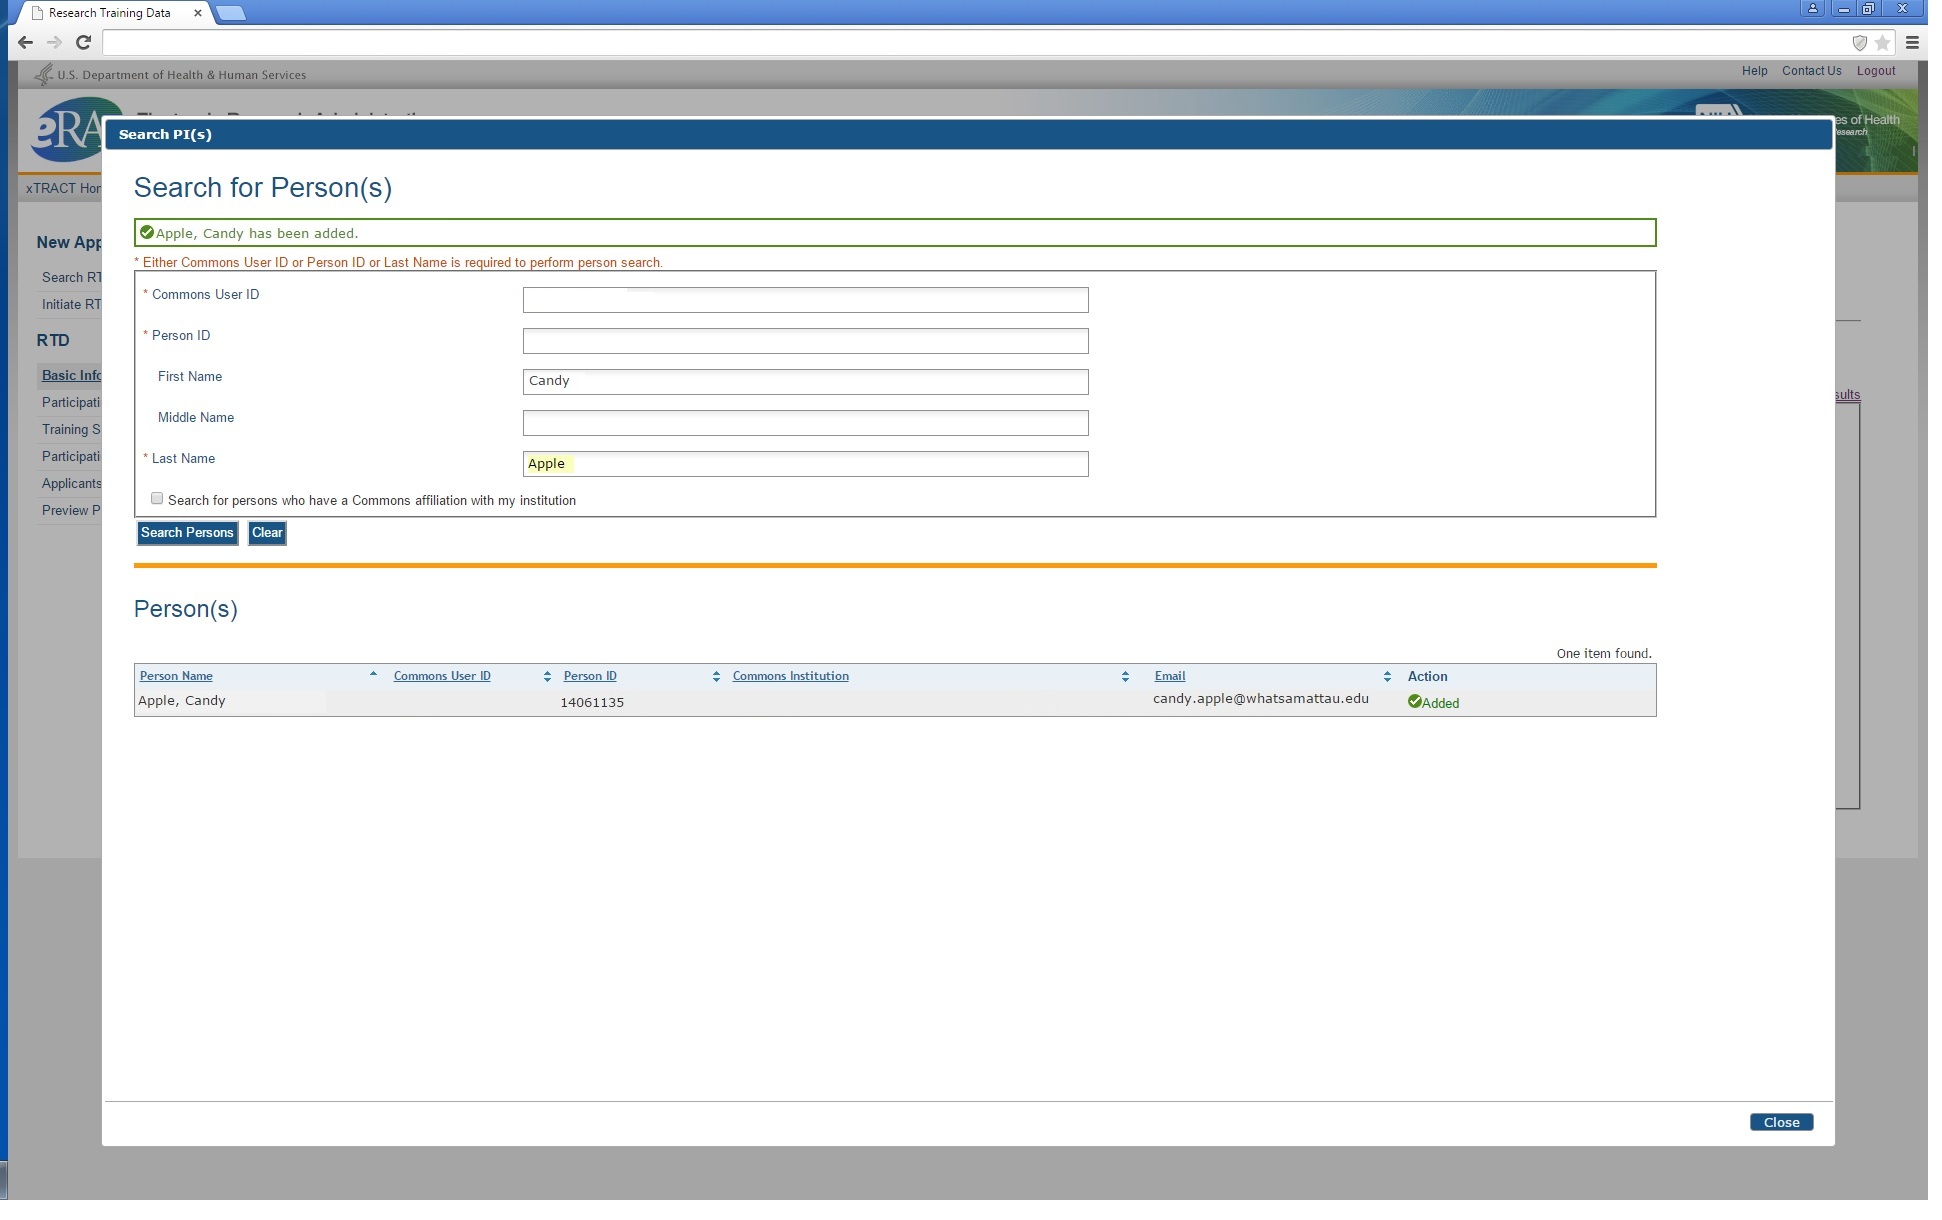Sort by Person Name column arrow

(x=373, y=675)
